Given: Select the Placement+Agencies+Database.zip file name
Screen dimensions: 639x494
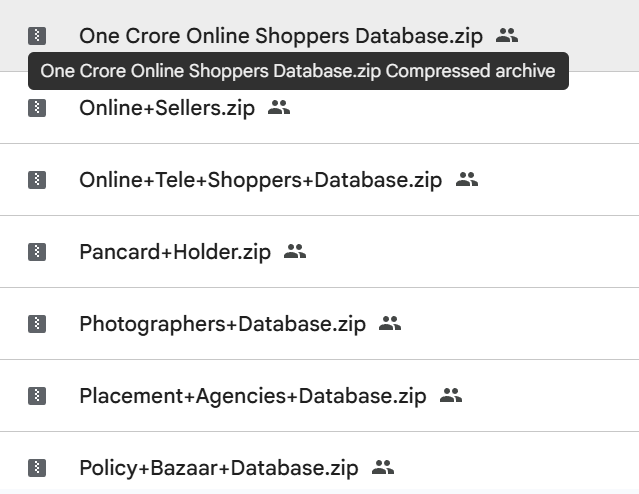Looking at the screenshot, I should (x=253, y=396).
